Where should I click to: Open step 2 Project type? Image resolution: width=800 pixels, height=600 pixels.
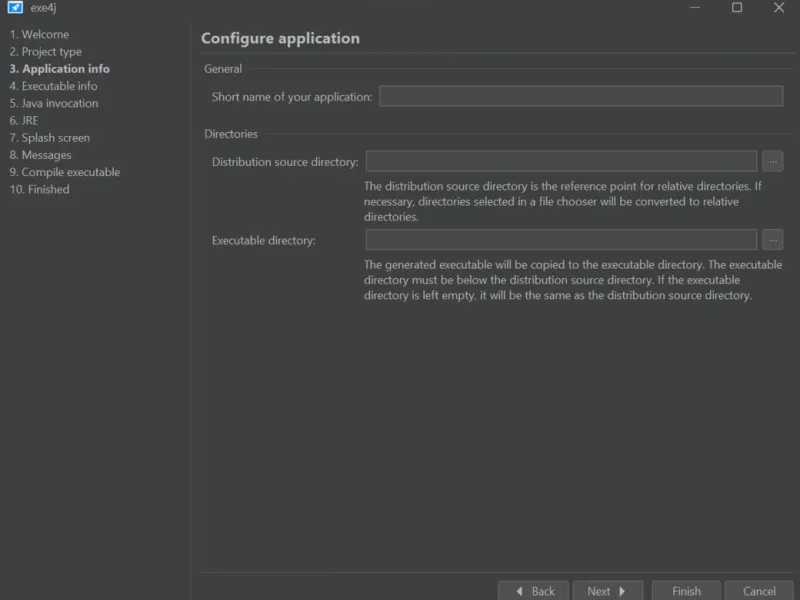[x=45, y=52]
